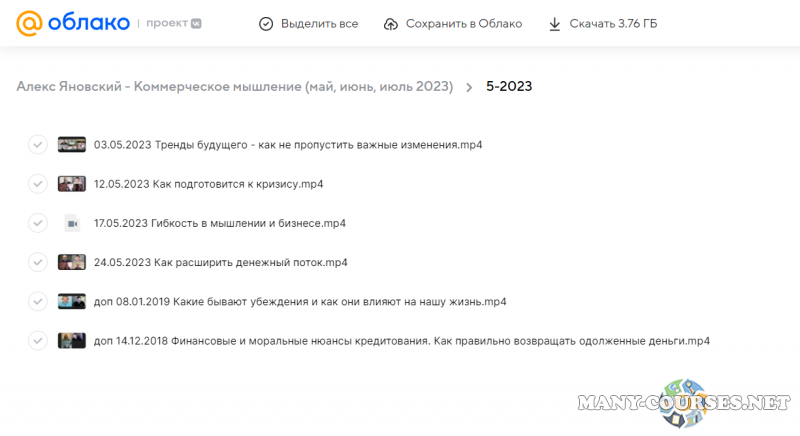This screenshot has height=436, width=800.
Task: Check the box for доп 14.12.2018 file
Action: tap(38, 340)
